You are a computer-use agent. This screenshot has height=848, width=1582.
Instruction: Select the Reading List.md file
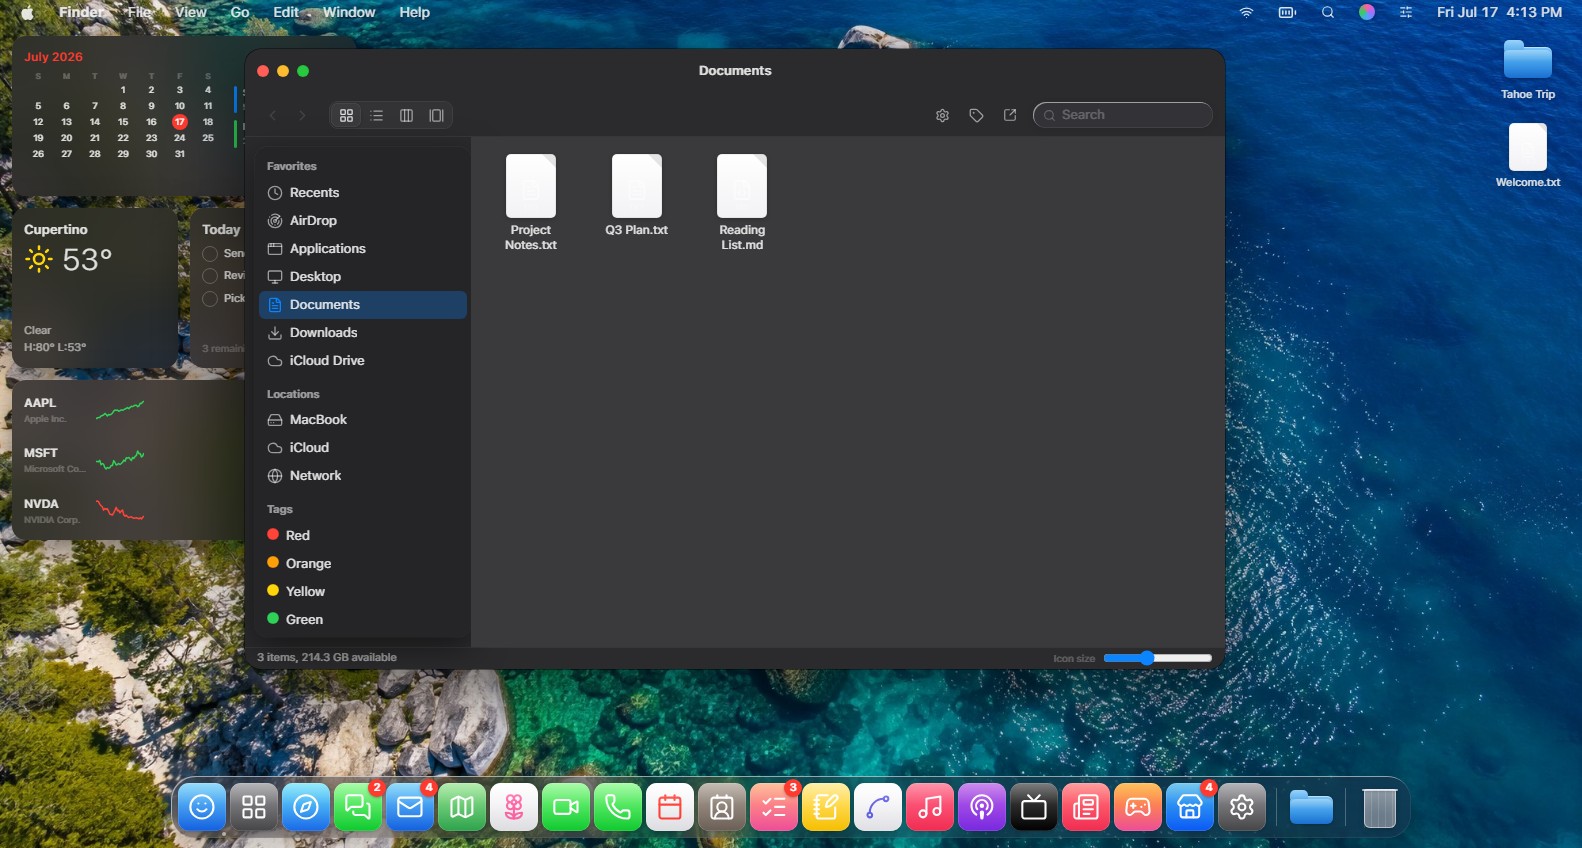742,203
